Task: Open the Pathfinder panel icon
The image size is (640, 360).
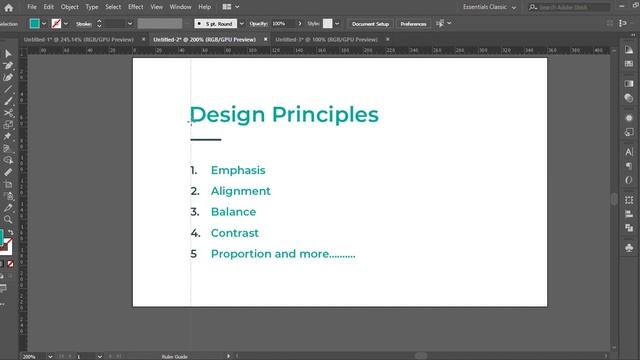Action: 629,228
